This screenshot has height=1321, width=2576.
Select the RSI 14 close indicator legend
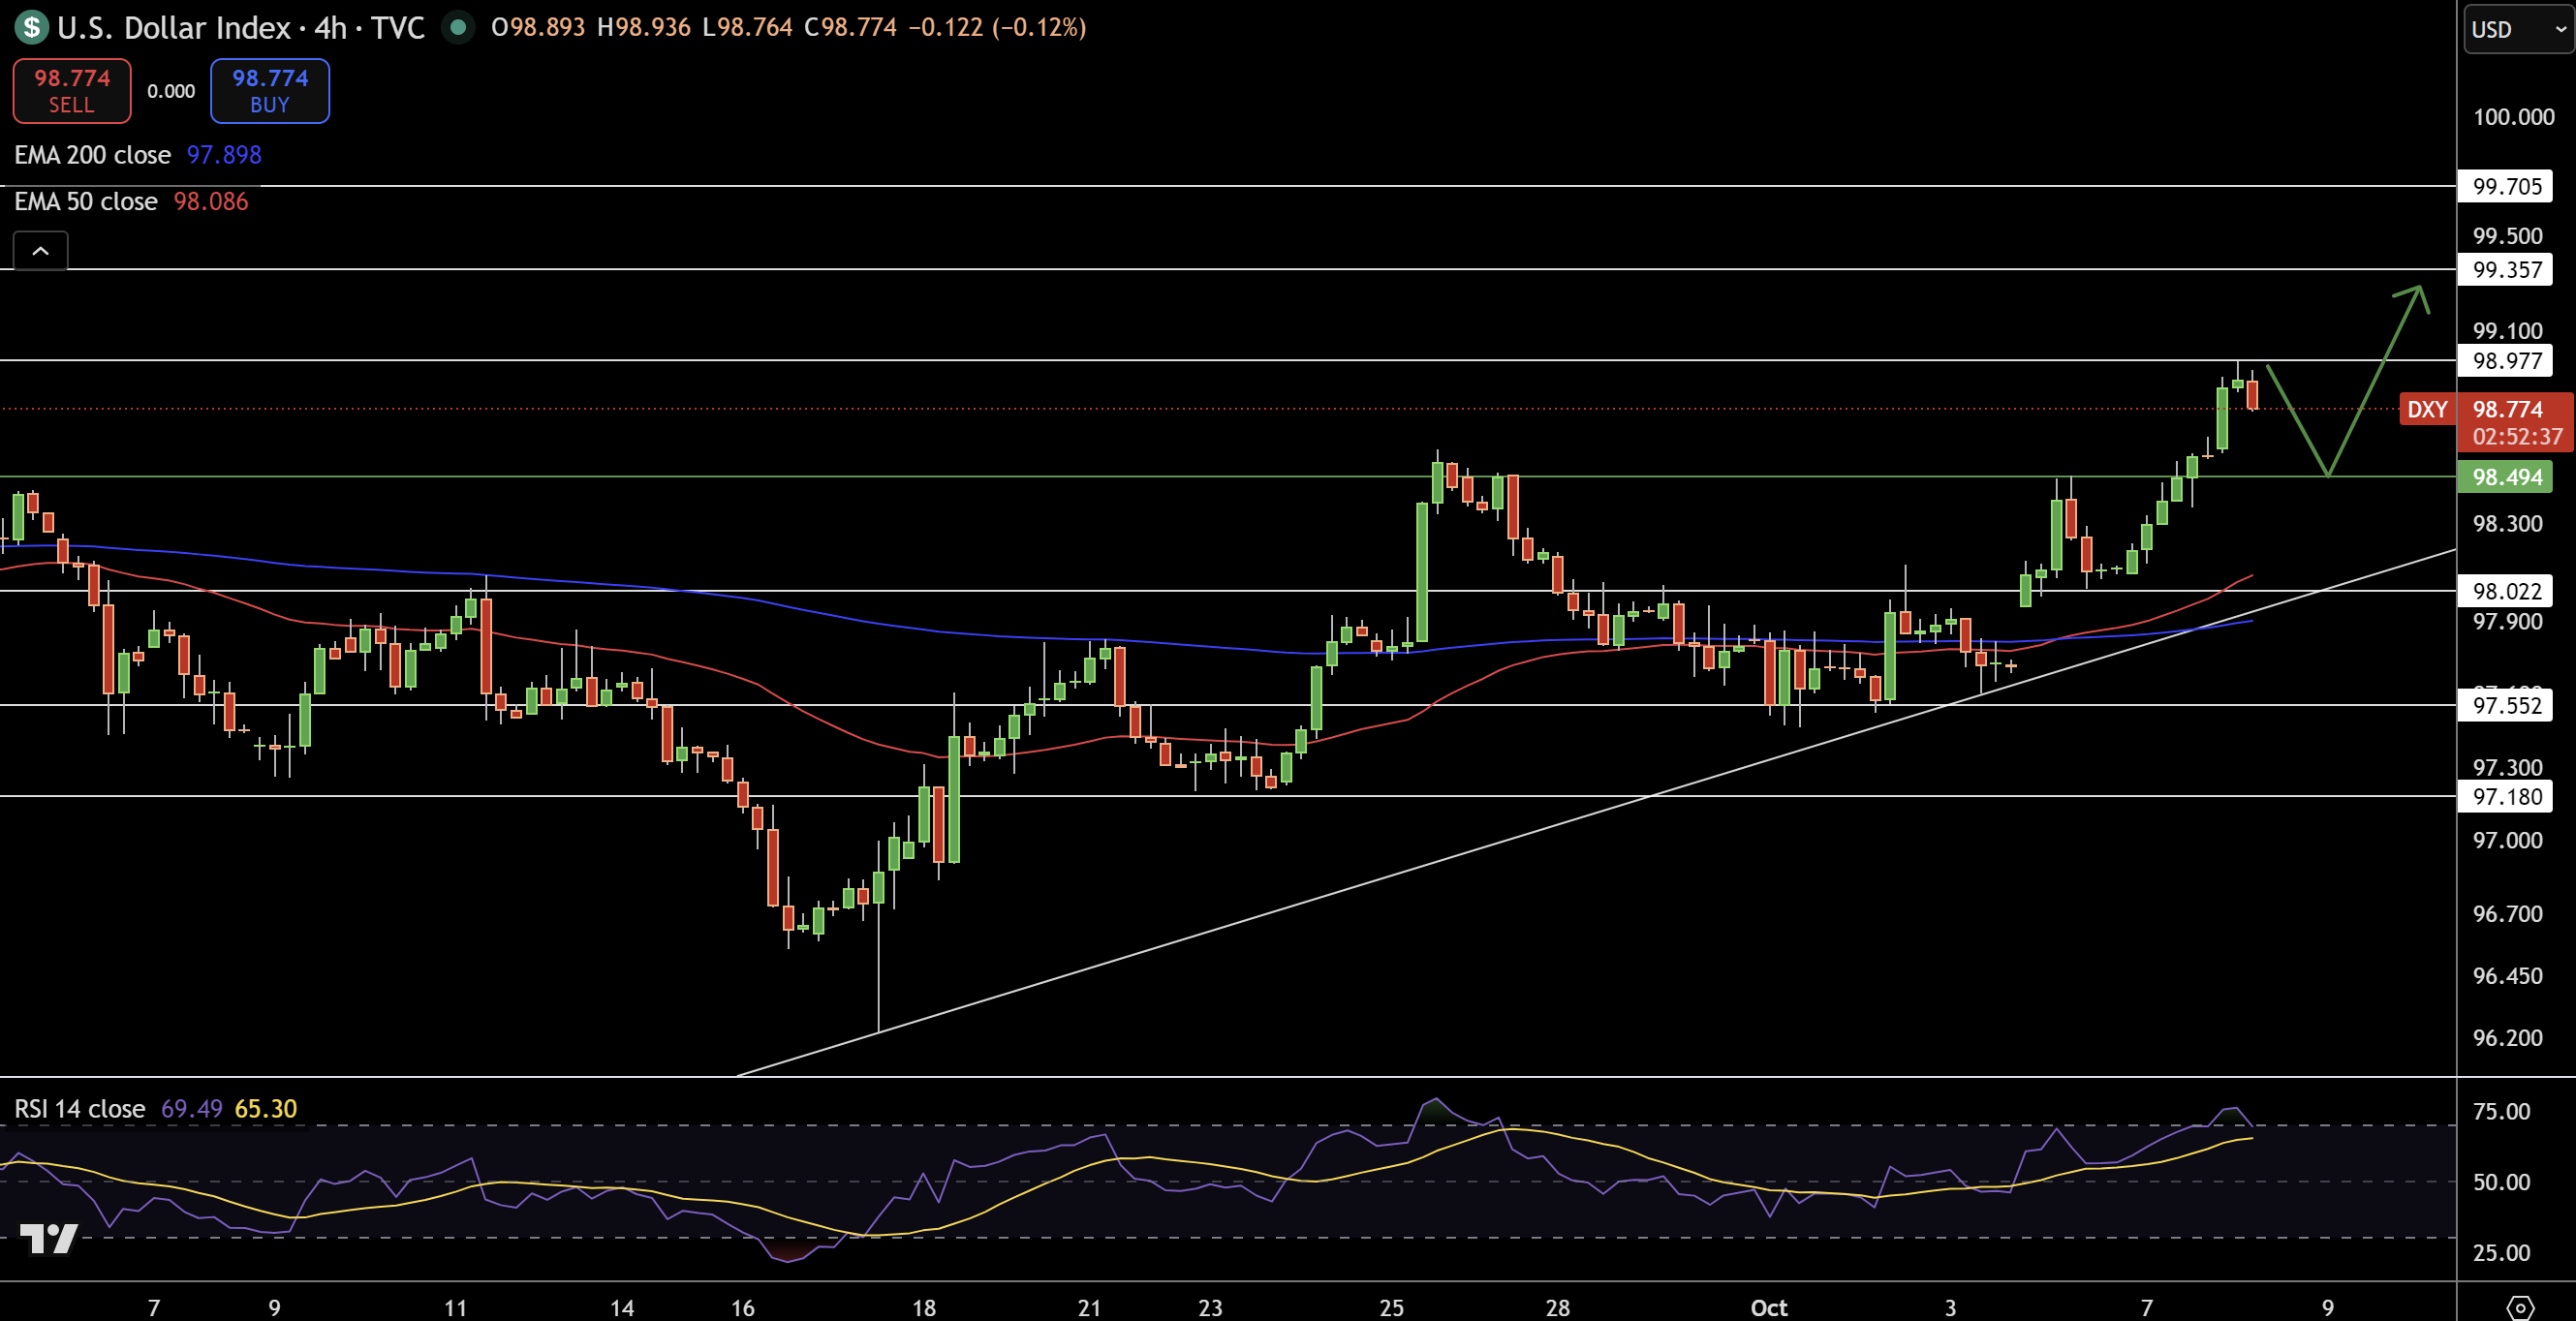(80, 1108)
